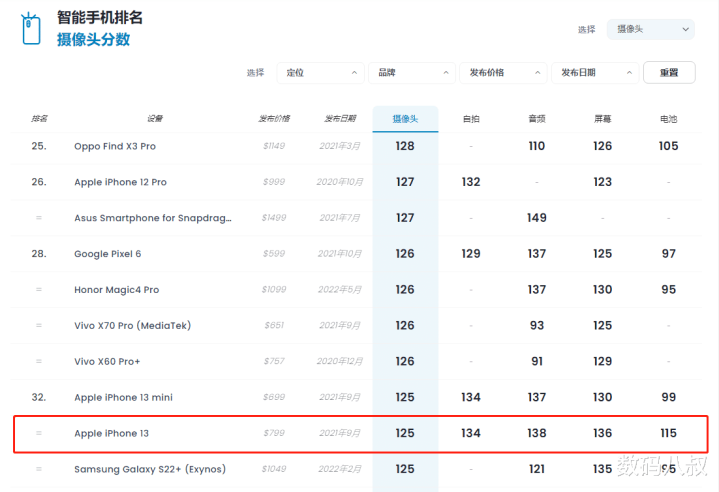This screenshot has width=719, height=492.
Task: Click battery score 97 for Google Pixel 6
Action: [669, 254]
